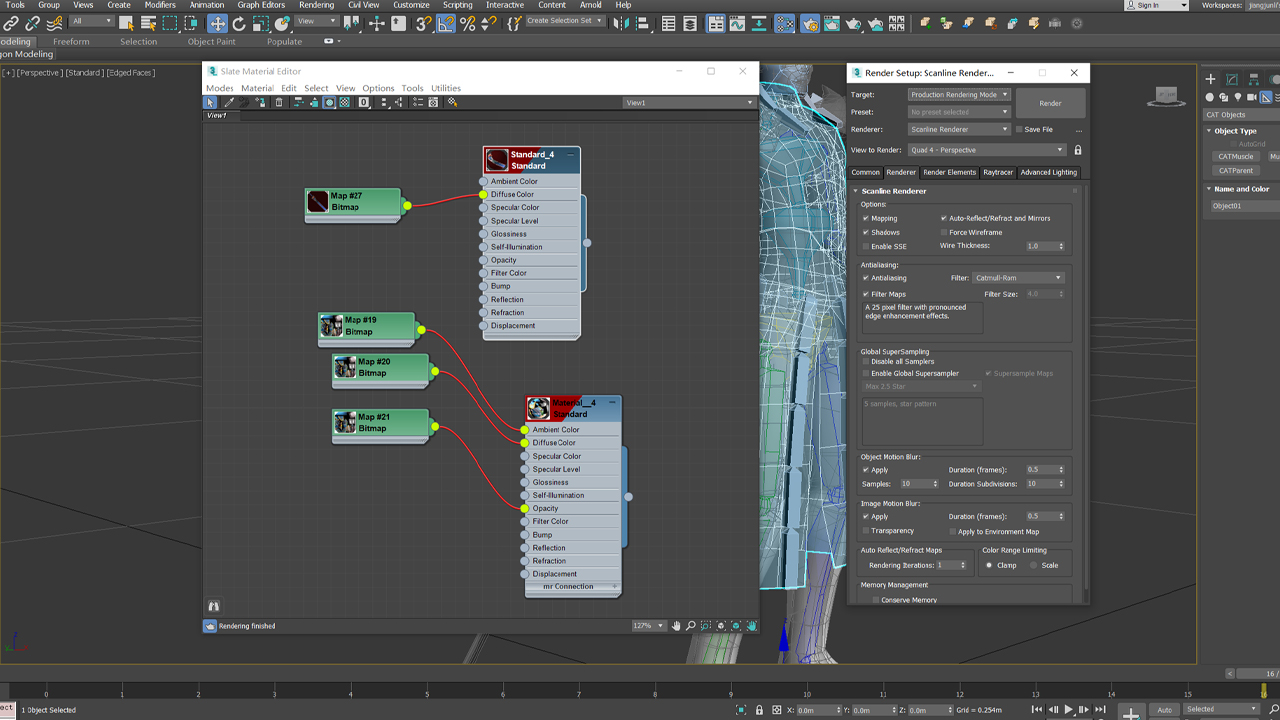The width and height of the screenshot is (1280, 720).
Task: Select the Scale radio button
Action: coord(1034,565)
